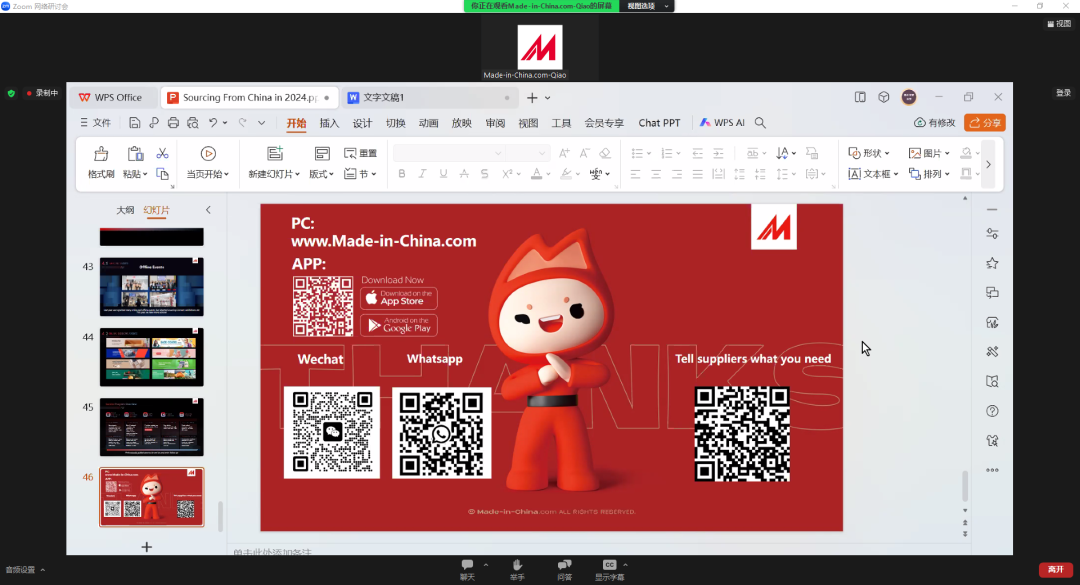
Task: Open the File (文件) menu
Action: point(95,123)
